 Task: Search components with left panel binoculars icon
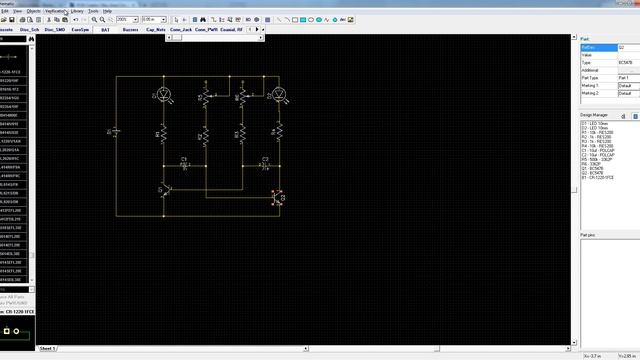31,39
